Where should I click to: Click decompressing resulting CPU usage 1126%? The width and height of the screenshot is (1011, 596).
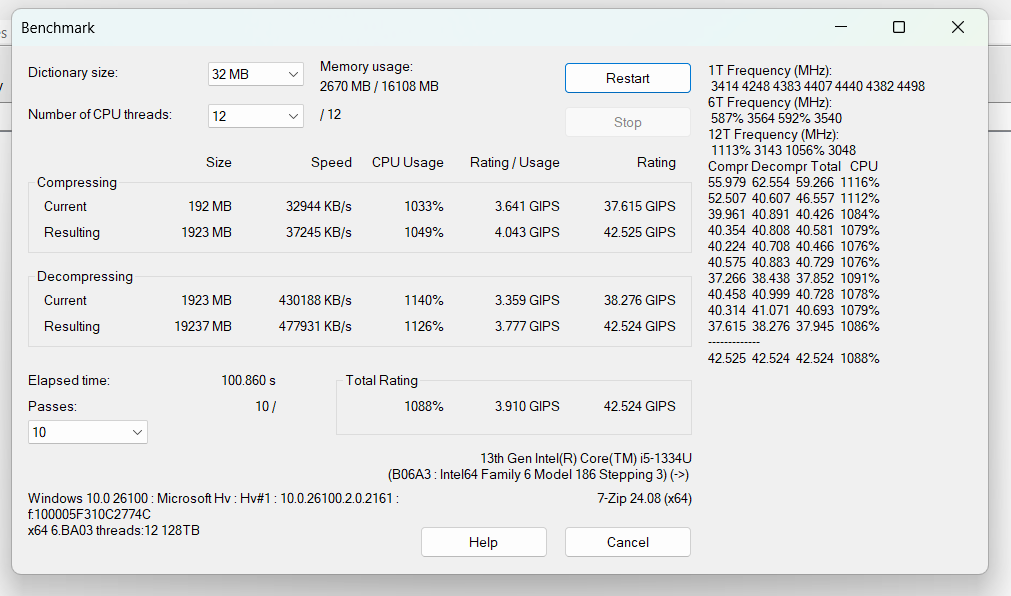tap(424, 326)
